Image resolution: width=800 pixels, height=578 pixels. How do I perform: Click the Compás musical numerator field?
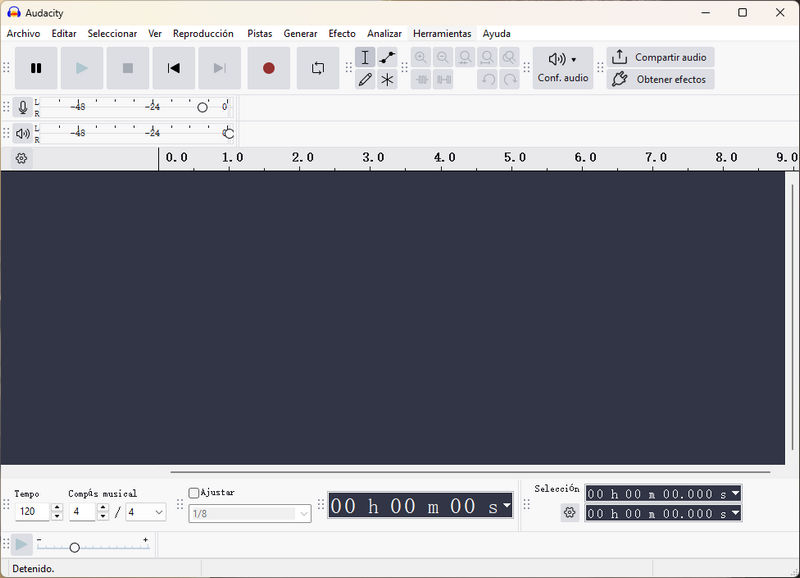coord(82,512)
